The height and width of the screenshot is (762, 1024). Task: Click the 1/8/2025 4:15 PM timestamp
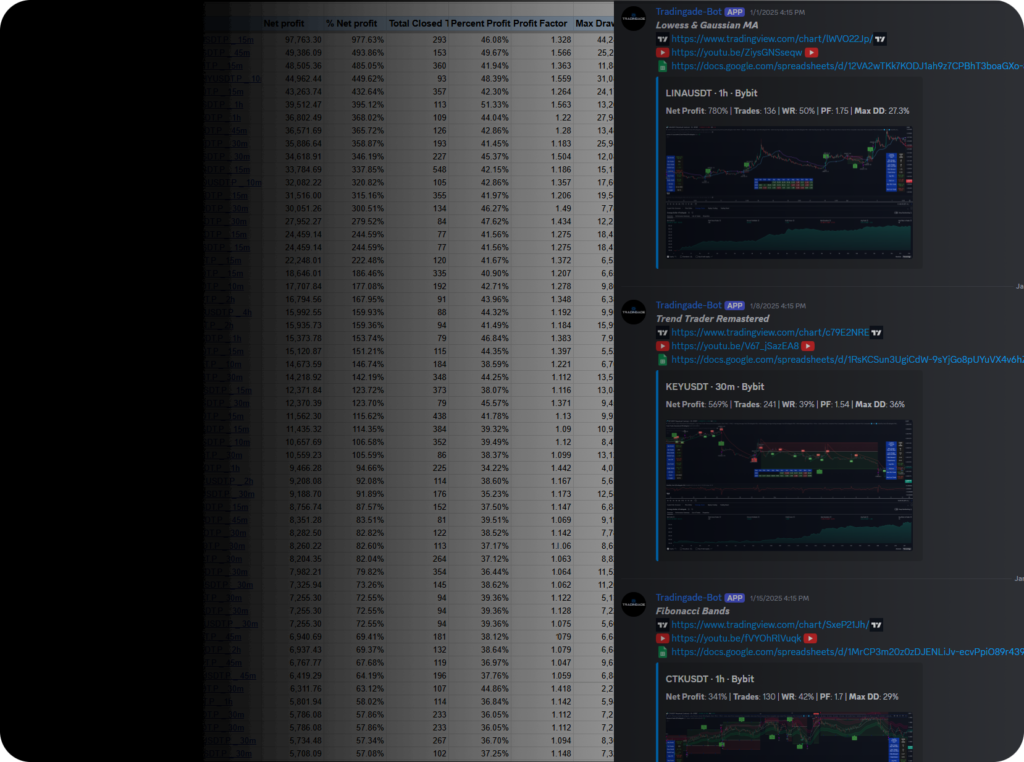point(778,306)
